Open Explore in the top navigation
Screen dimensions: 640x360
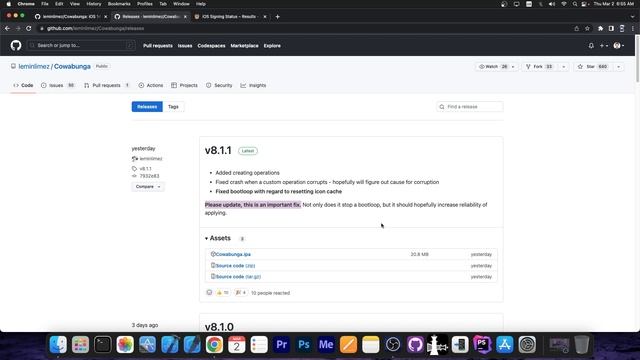coord(272,46)
